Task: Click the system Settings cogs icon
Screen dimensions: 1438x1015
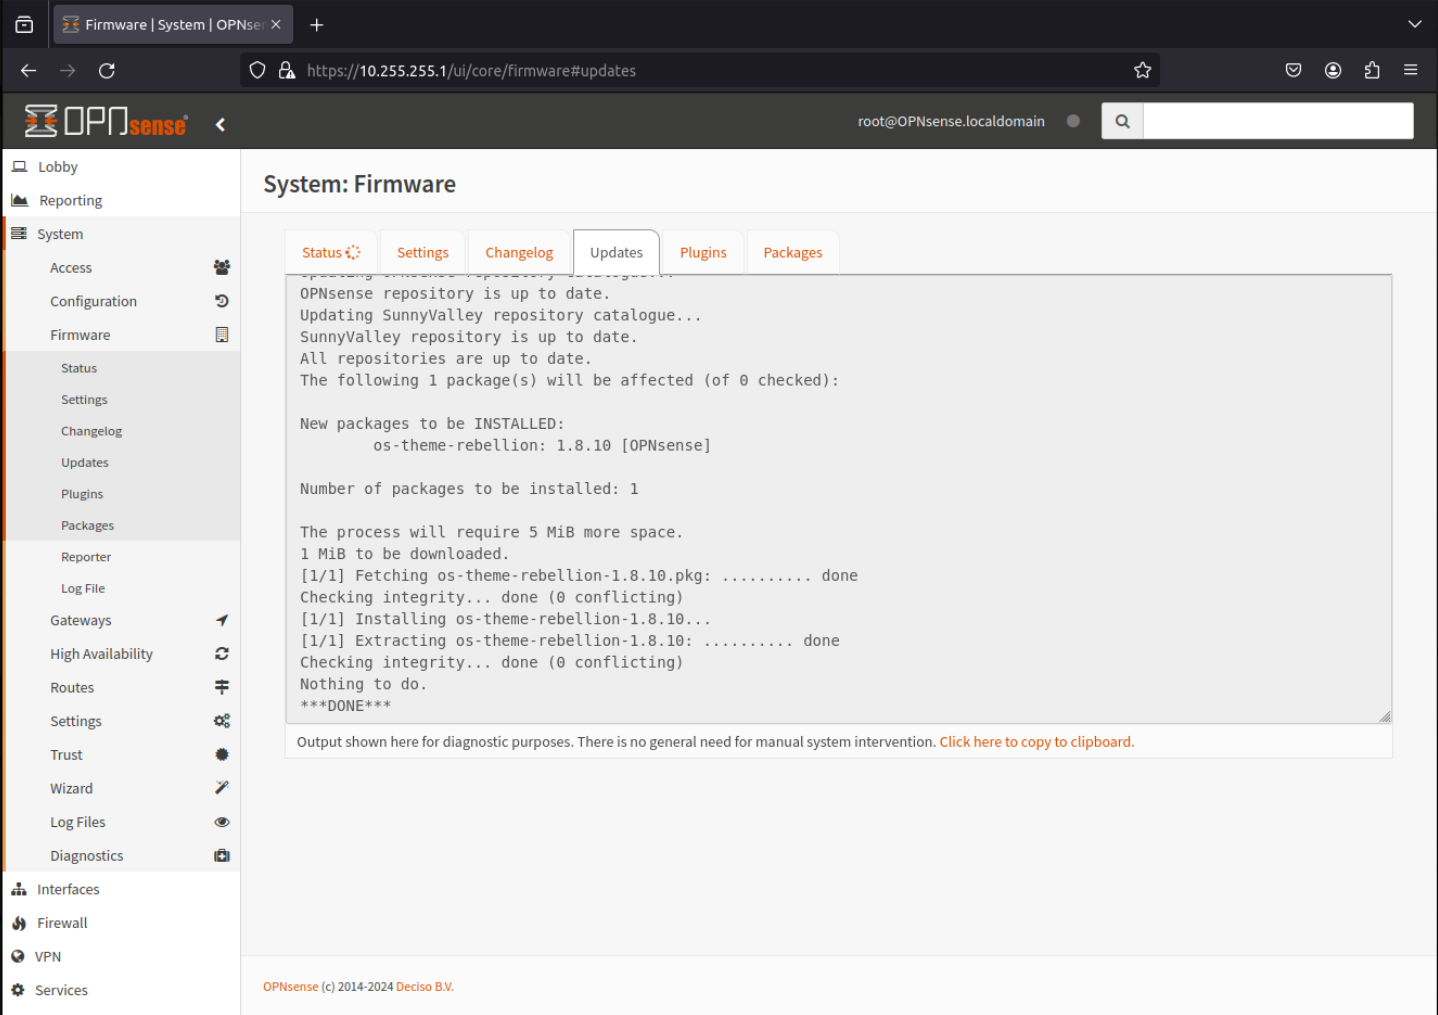Action: 222,721
